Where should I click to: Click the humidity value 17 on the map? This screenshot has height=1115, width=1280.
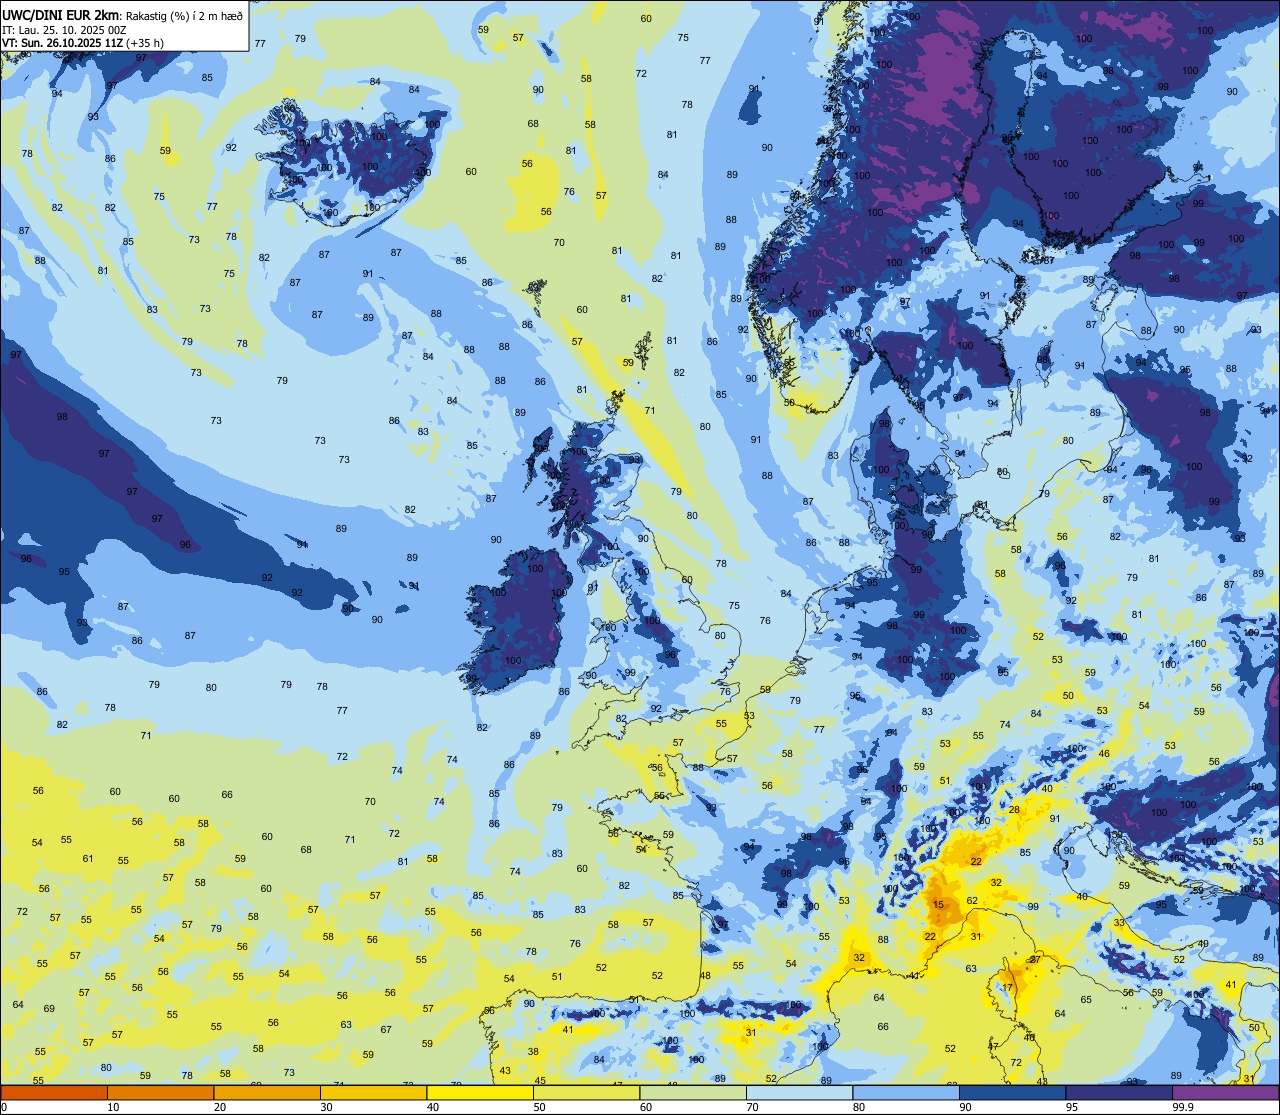(x=1008, y=988)
